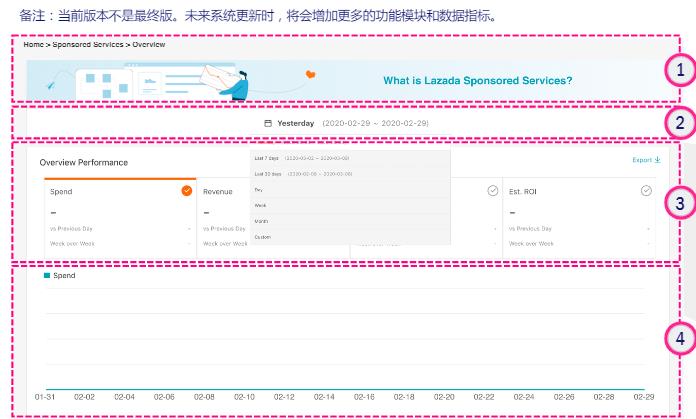Select Day option in date menu
Viewport: 696px width, 419px height.
point(351,190)
